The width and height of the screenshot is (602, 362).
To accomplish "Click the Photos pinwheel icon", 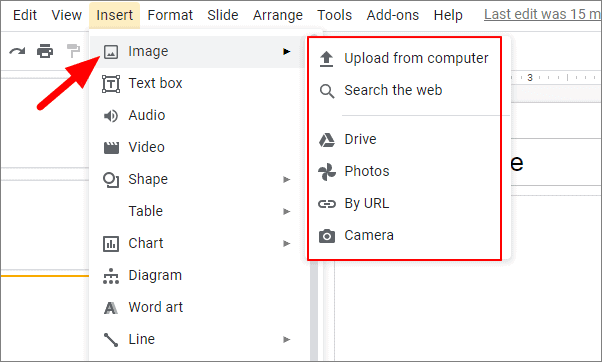I will tap(327, 172).
